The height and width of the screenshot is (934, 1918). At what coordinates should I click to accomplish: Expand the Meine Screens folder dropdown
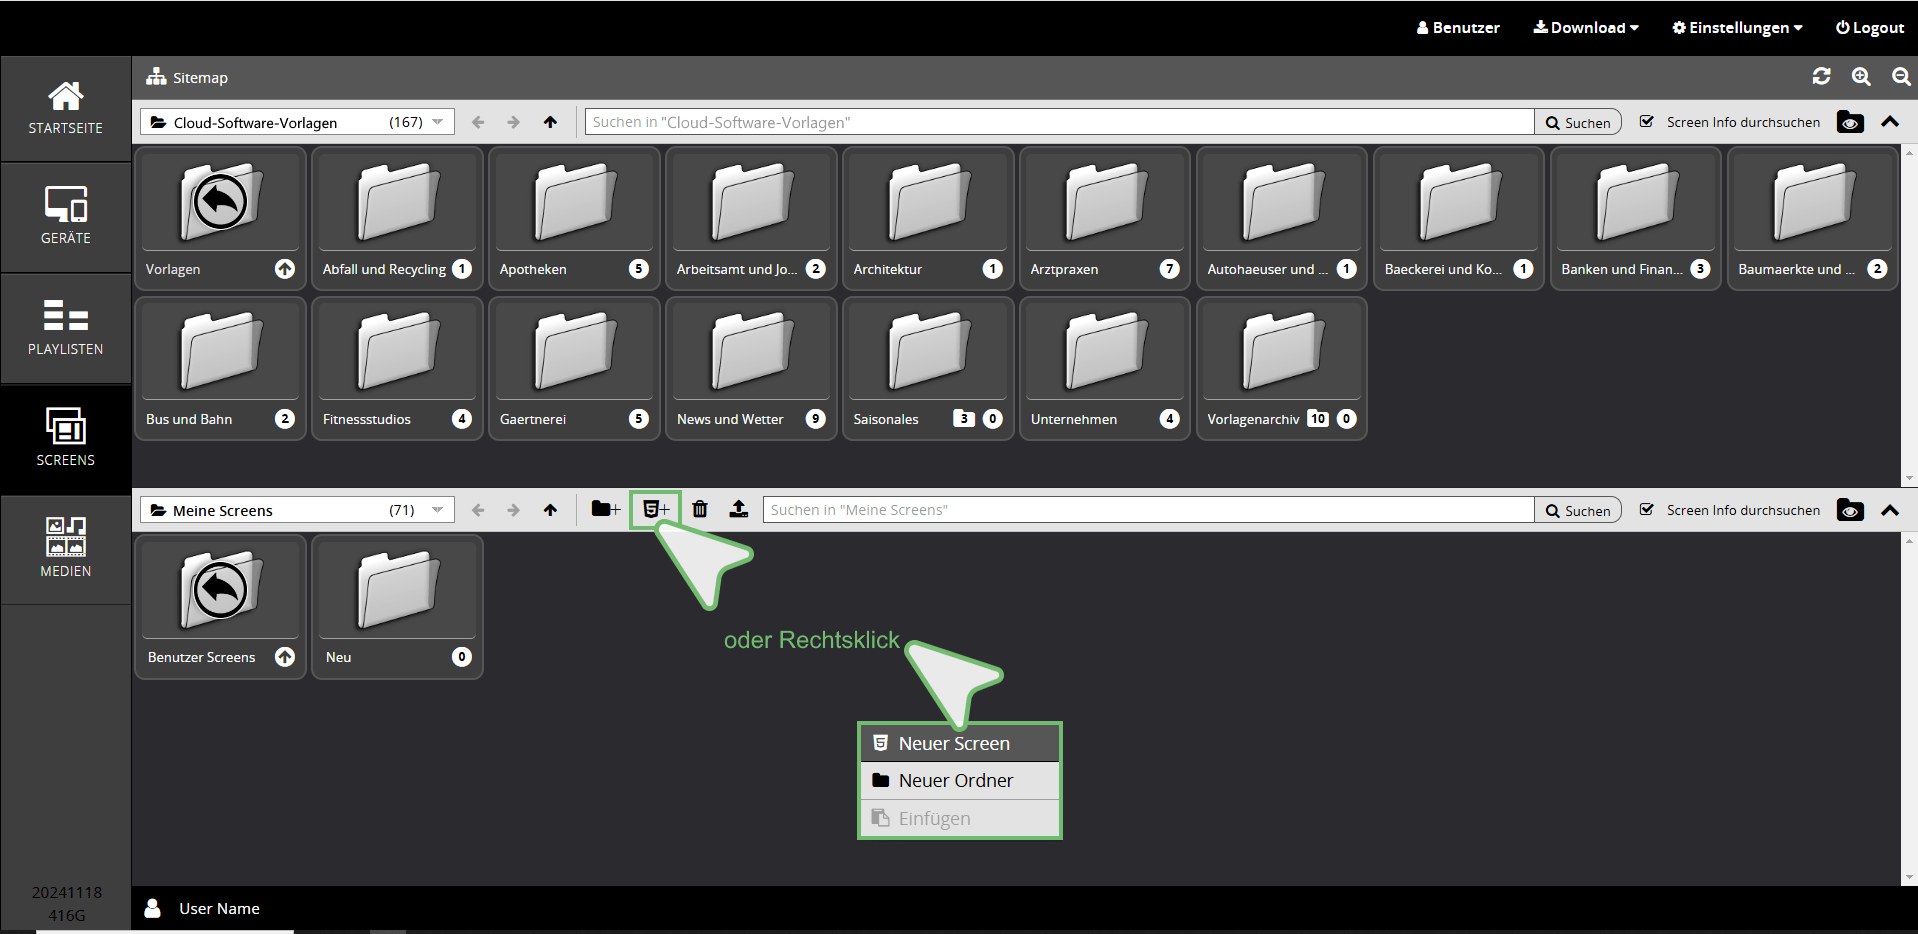tap(437, 510)
